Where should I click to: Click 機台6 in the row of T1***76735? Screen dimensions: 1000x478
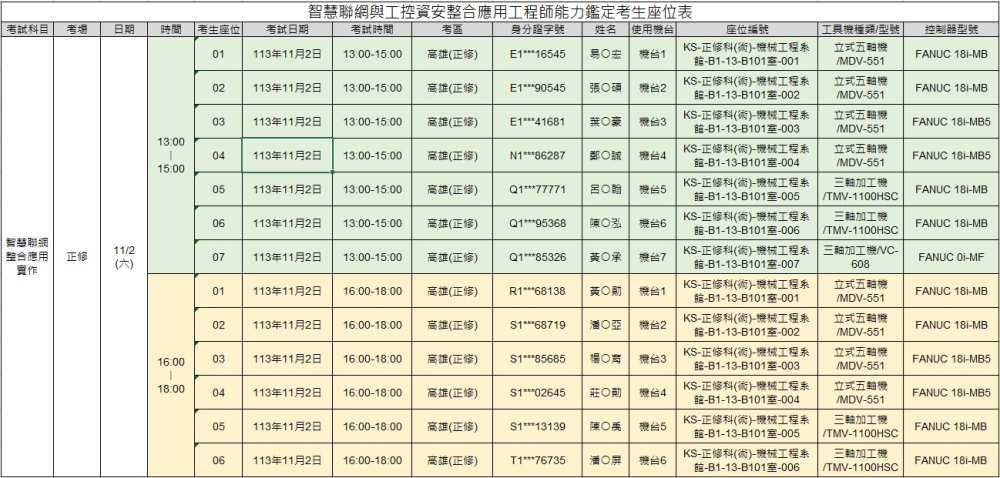652,460
